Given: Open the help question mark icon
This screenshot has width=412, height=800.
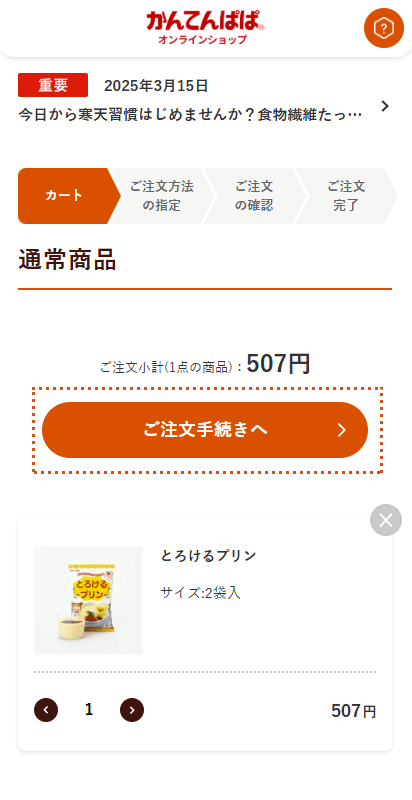Looking at the screenshot, I should click(383, 29).
